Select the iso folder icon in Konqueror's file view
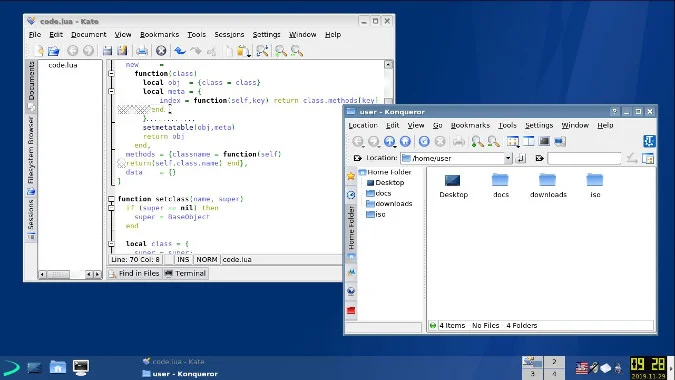Screen dimensions: 675x380 click(595, 180)
